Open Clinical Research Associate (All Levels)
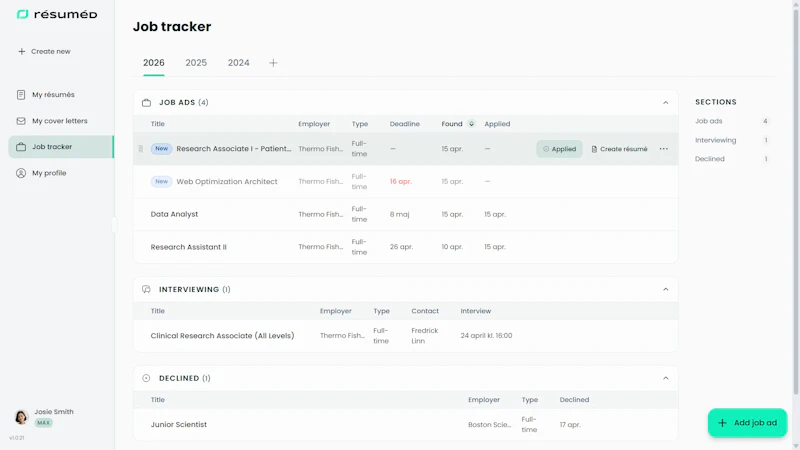The width and height of the screenshot is (800, 450). pyautogui.click(x=222, y=336)
